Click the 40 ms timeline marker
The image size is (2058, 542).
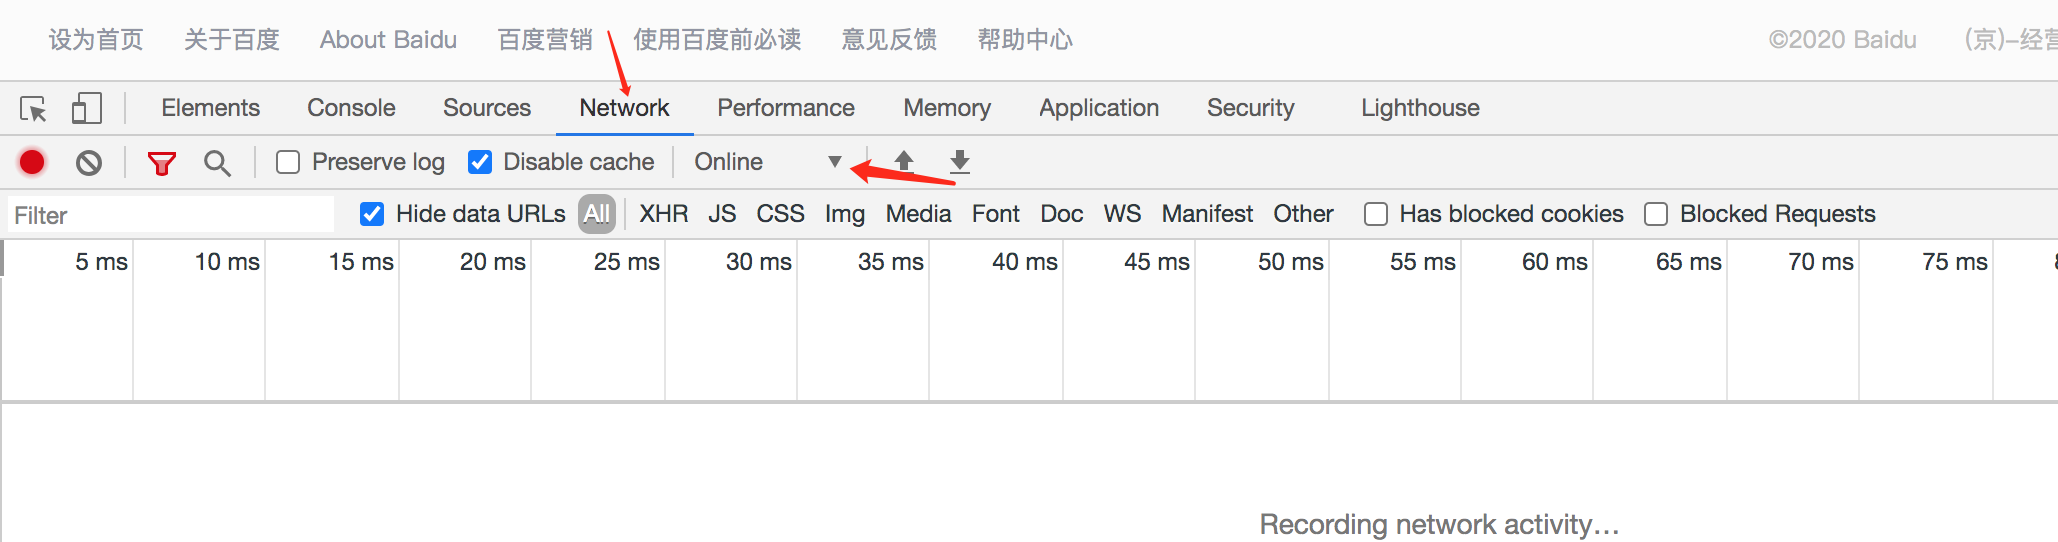[x=1024, y=262]
